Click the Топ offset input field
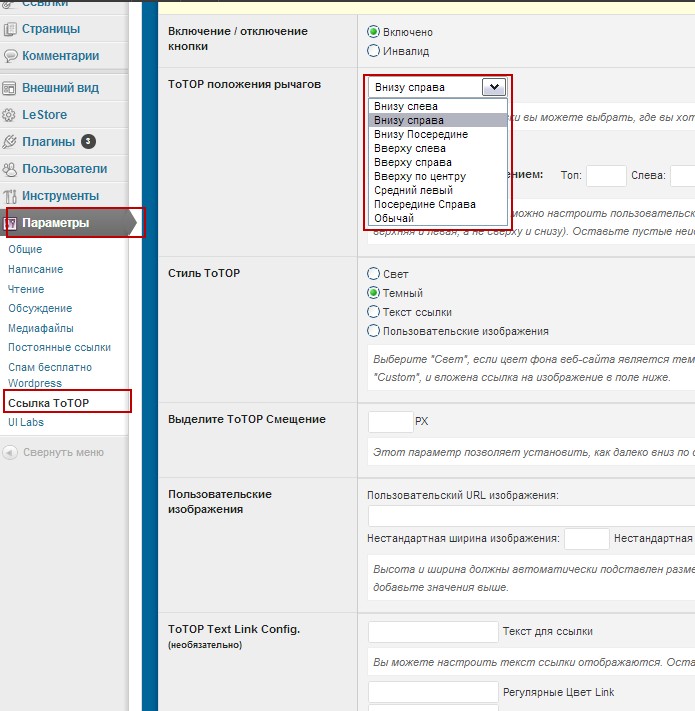 click(606, 176)
